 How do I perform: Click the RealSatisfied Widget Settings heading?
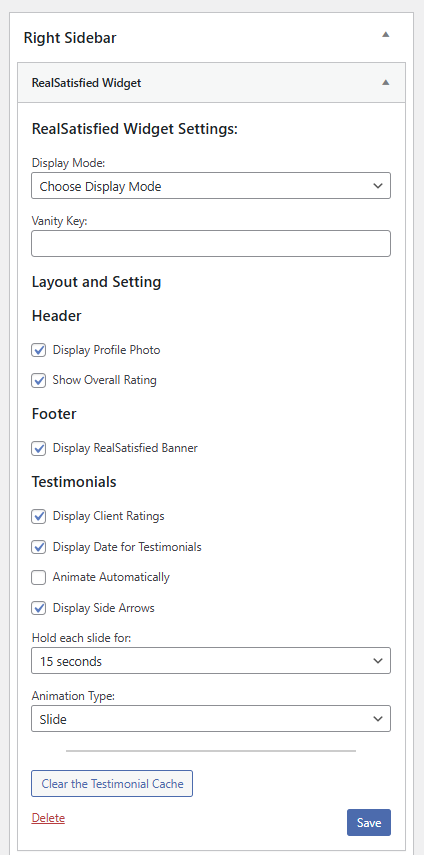click(135, 129)
